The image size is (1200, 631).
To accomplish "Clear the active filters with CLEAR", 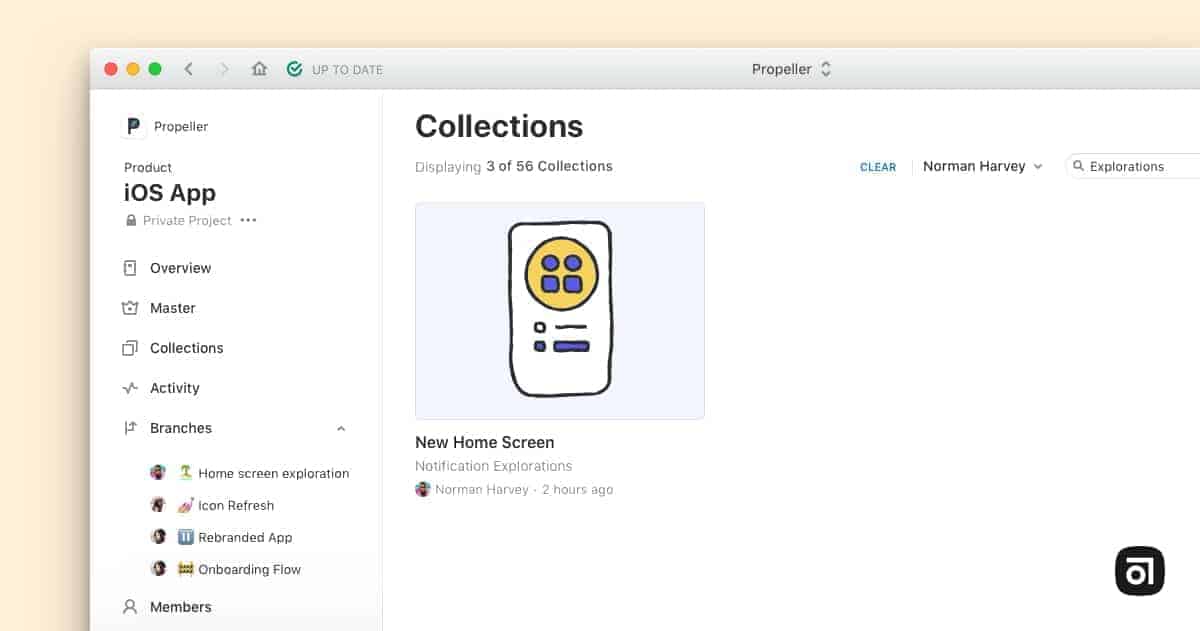I will (878, 167).
